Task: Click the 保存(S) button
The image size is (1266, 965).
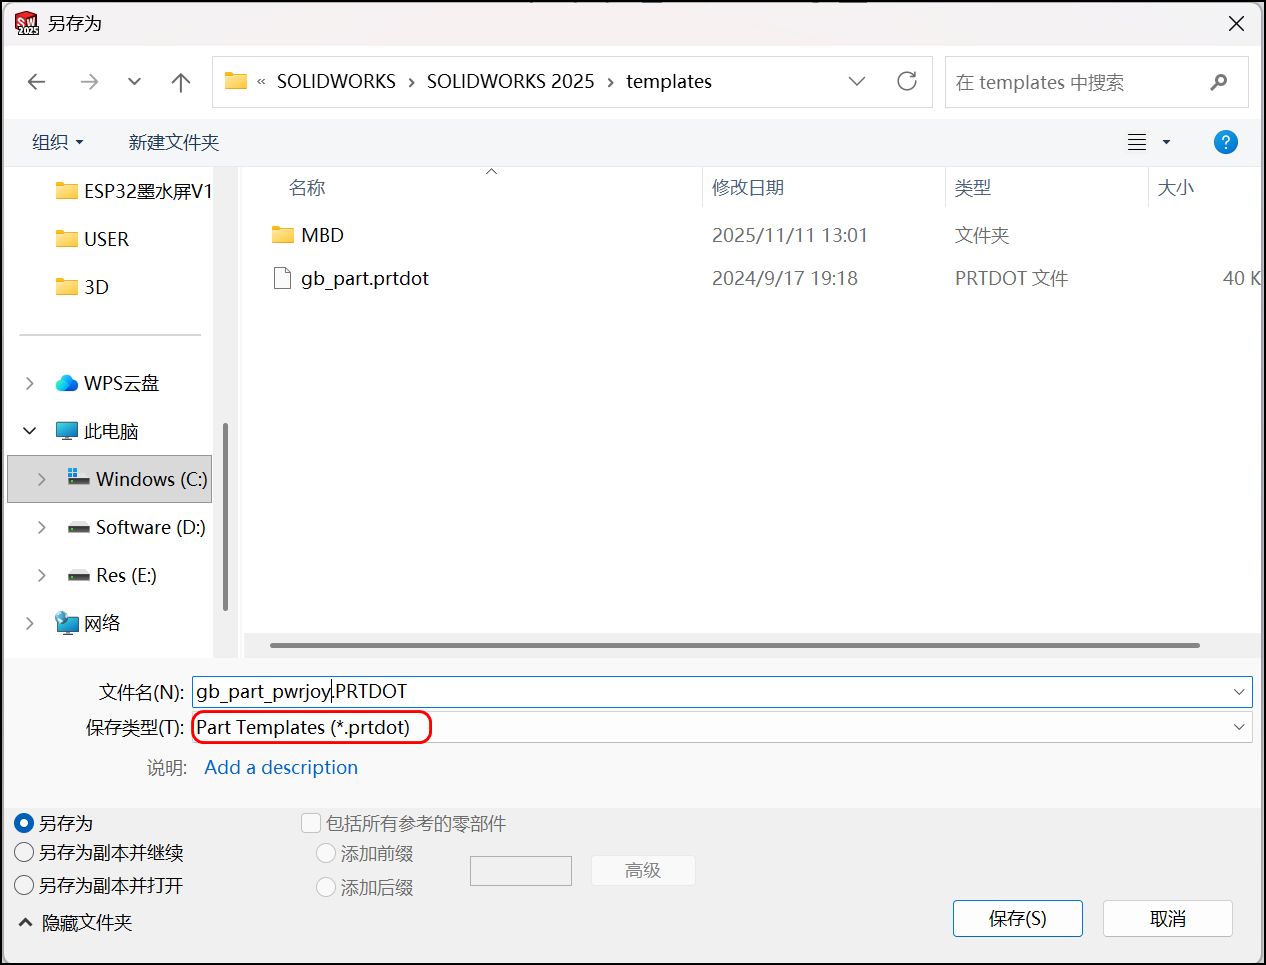Action: [1018, 919]
